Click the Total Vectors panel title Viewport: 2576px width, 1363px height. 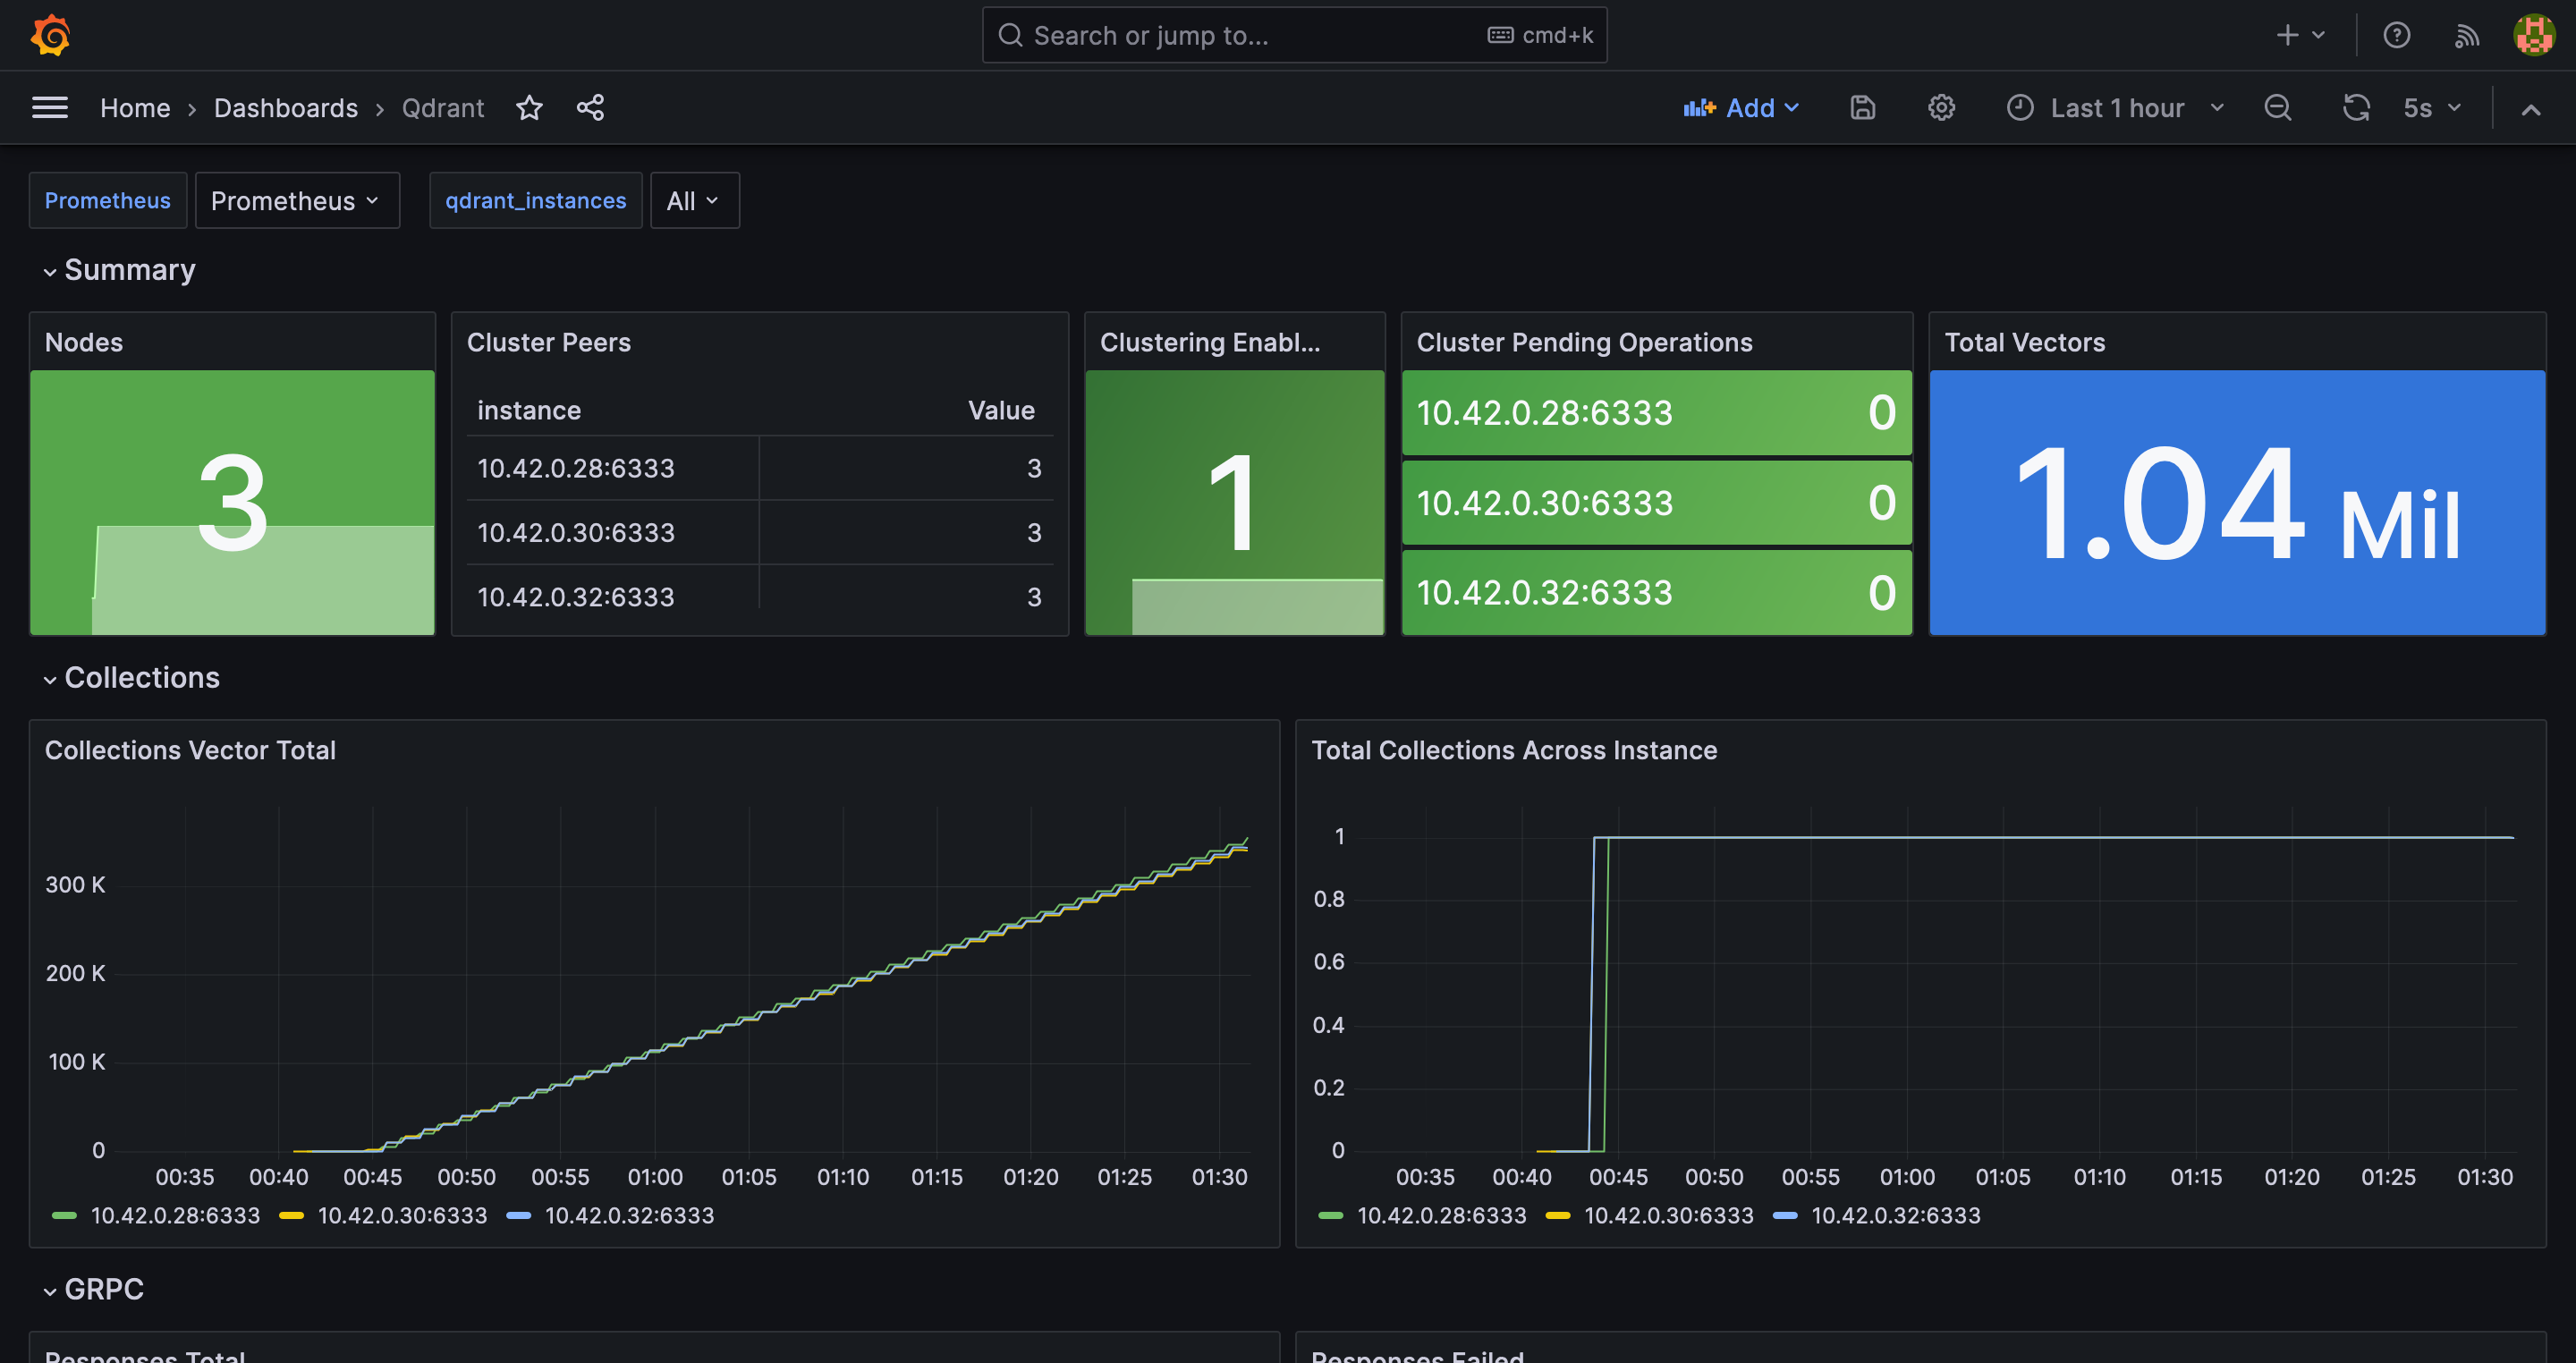2025,342
